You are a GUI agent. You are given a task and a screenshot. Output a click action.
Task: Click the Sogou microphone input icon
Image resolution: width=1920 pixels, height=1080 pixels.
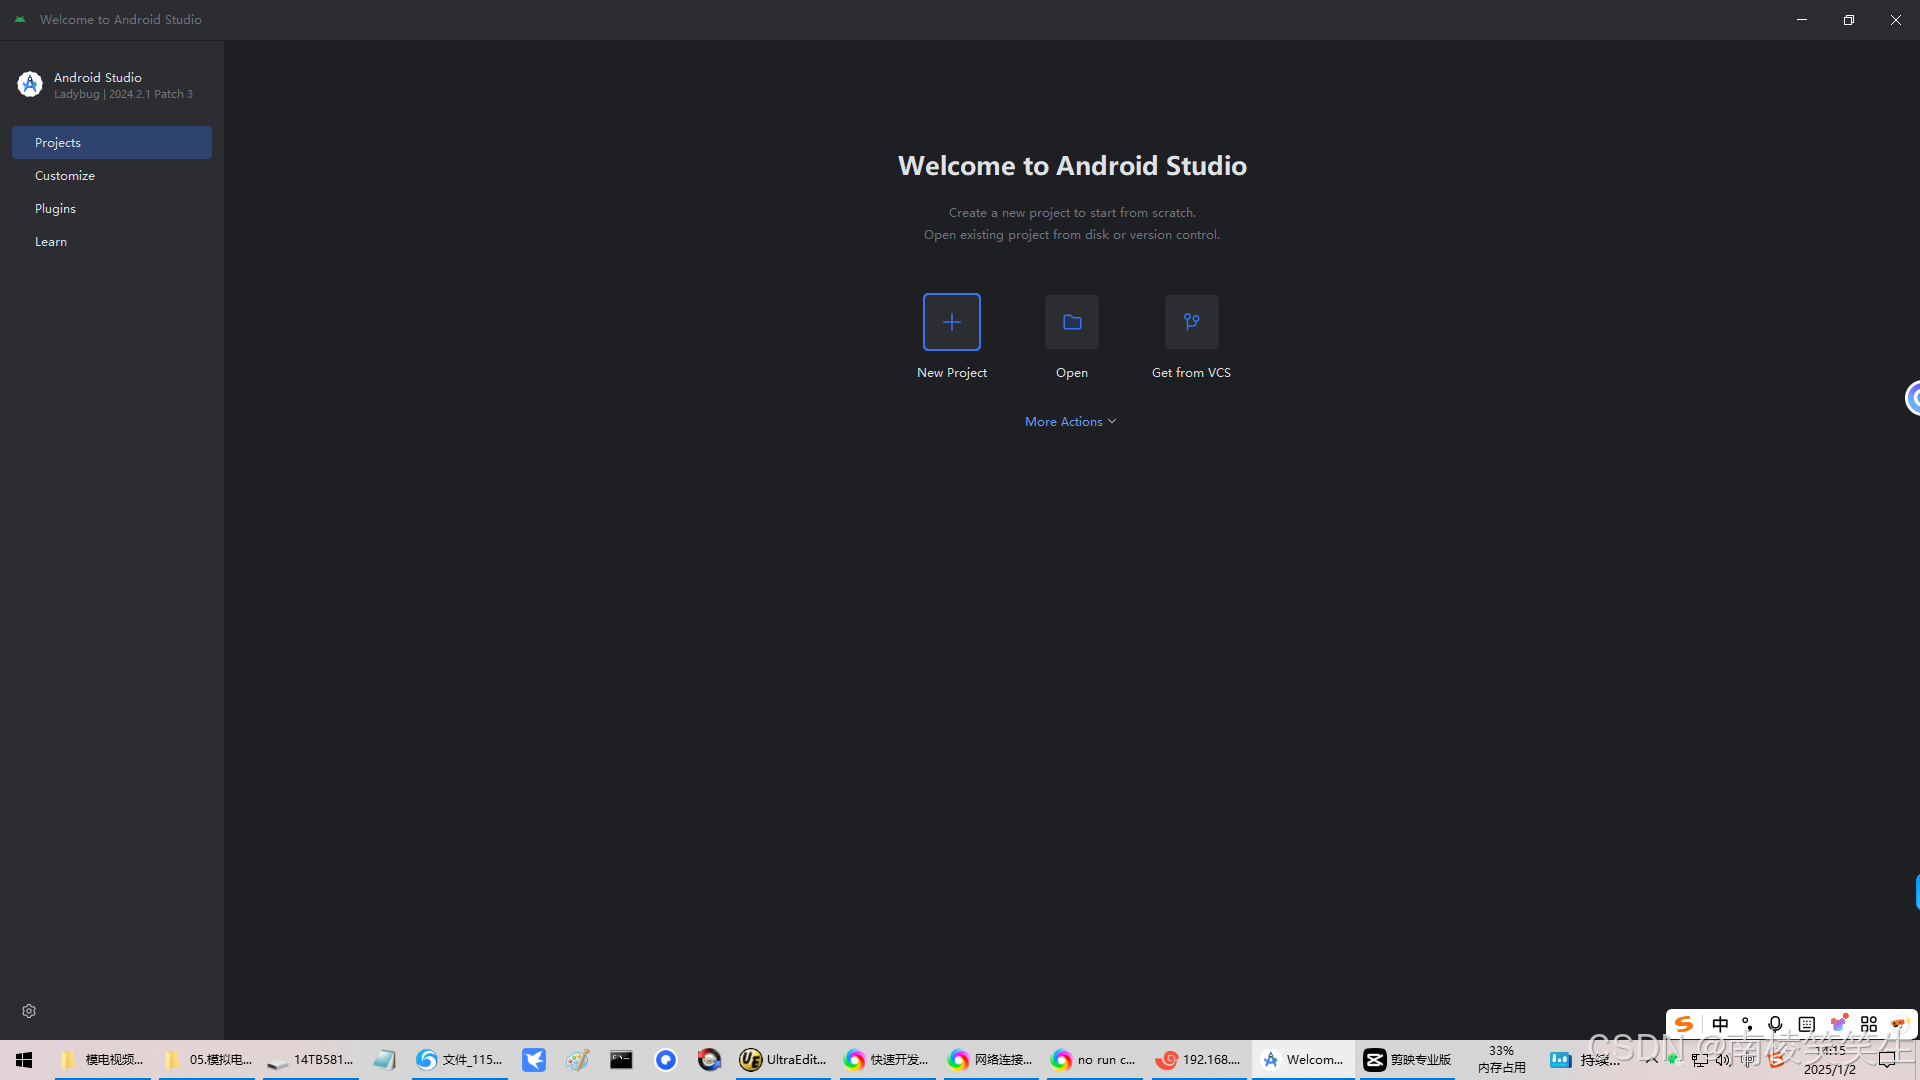click(x=1775, y=1024)
